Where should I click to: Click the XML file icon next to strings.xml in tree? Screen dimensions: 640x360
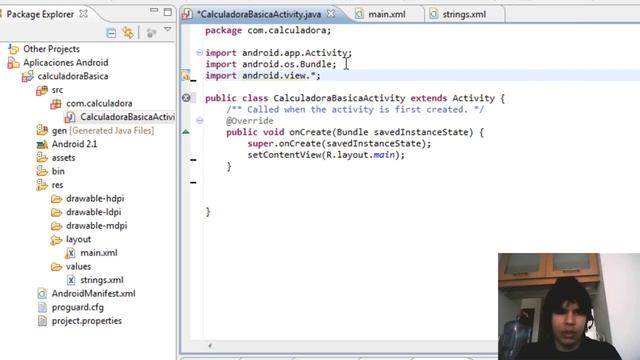click(x=71, y=280)
